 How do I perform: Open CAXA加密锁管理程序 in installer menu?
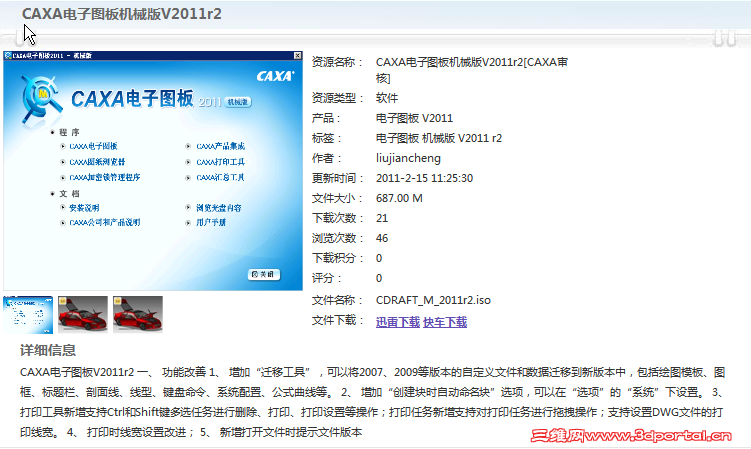[104, 177]
